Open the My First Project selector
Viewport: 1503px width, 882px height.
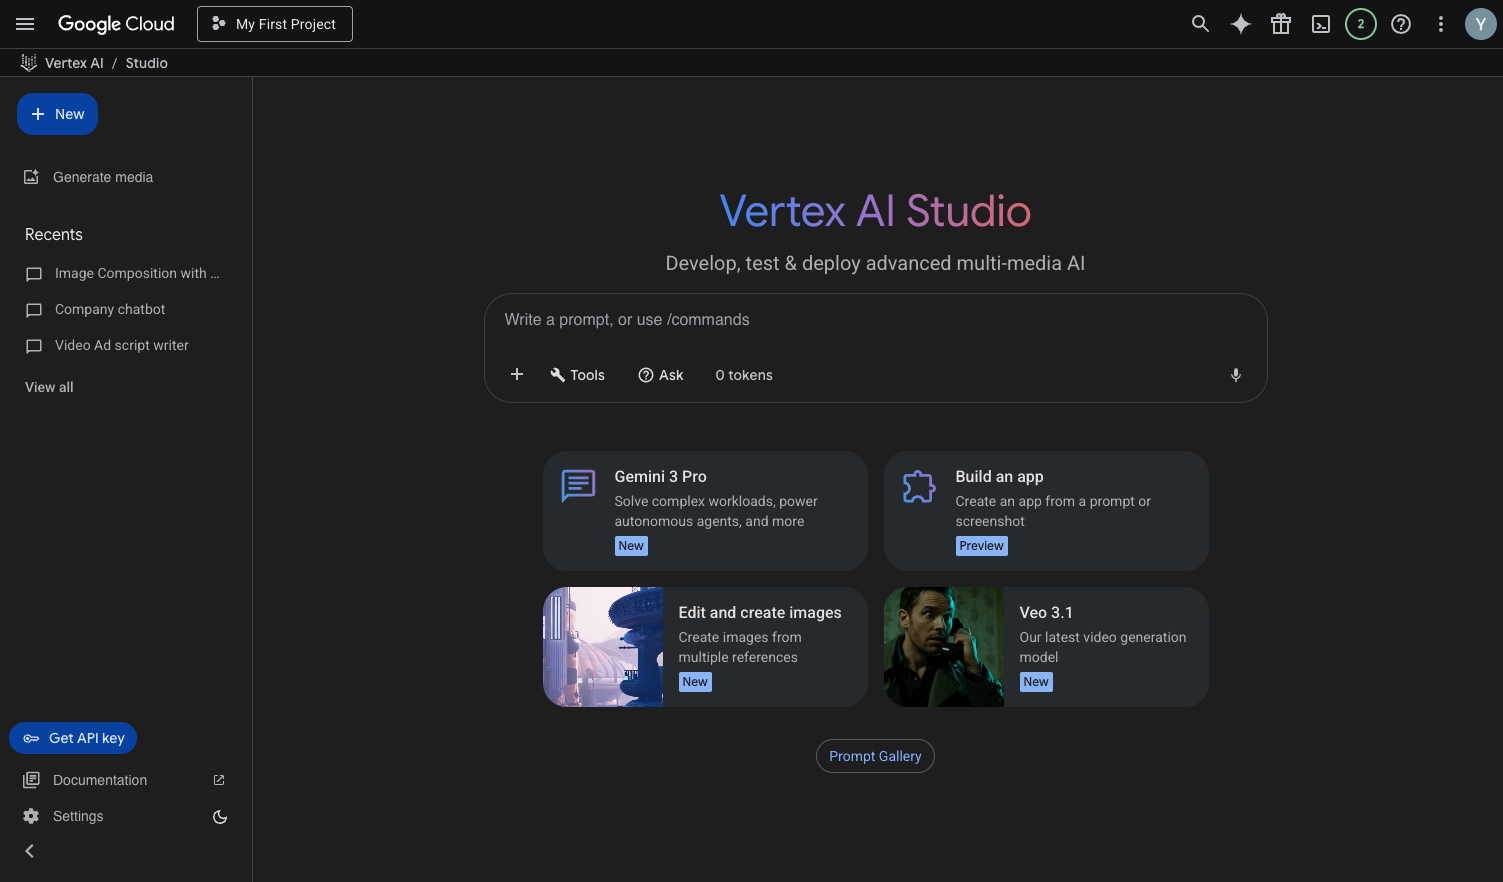(274, 23)
